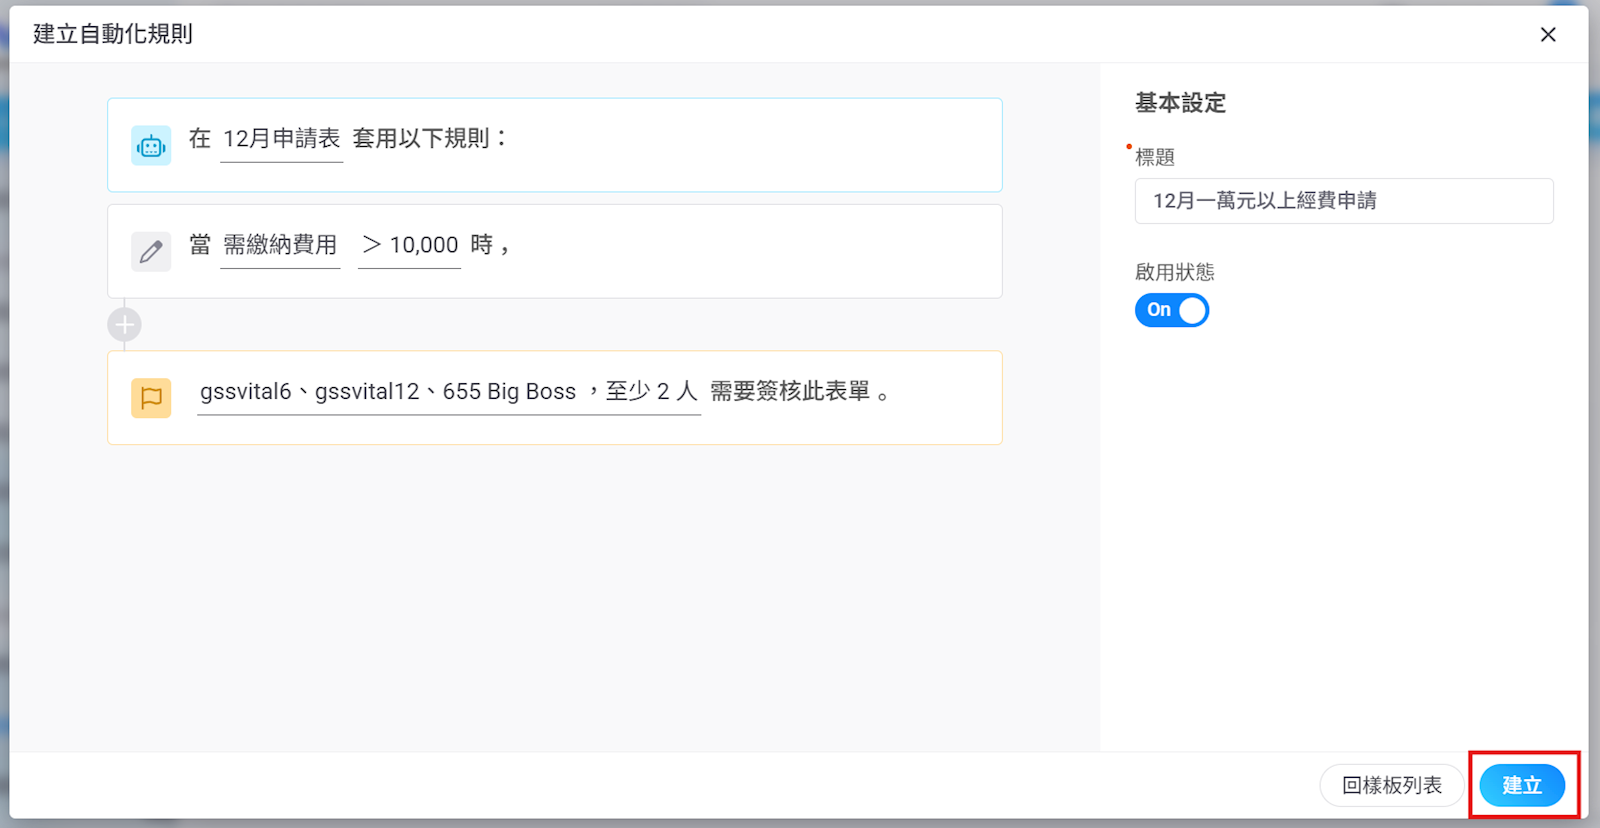The image size is (1600, 828).
Task: Click the 建立自動化規則 dialog title
Action: 113,34
